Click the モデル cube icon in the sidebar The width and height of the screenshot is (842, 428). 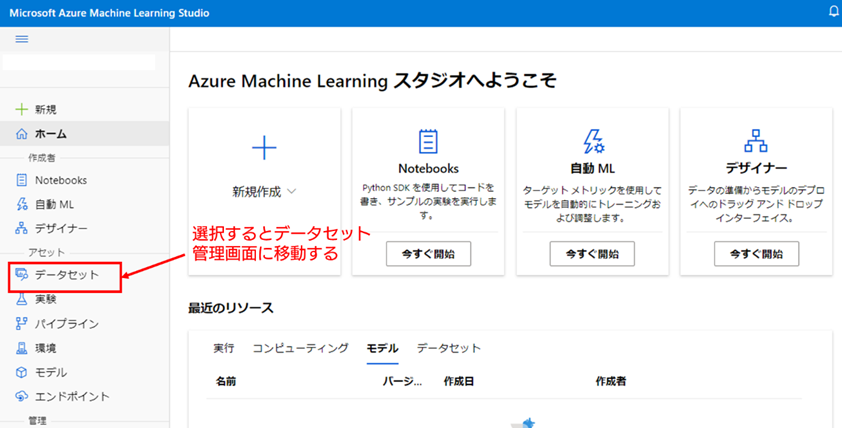[x=21, y=372]
